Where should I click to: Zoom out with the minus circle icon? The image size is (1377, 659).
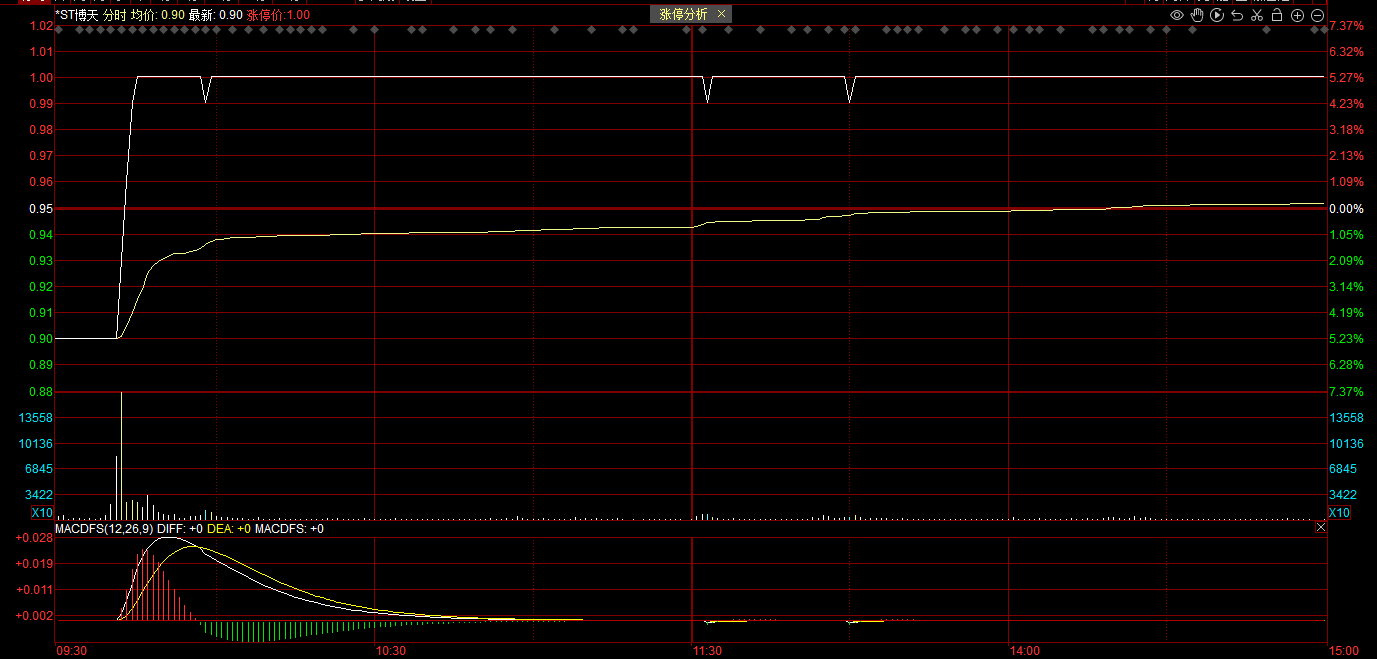tap(1318, 15)
